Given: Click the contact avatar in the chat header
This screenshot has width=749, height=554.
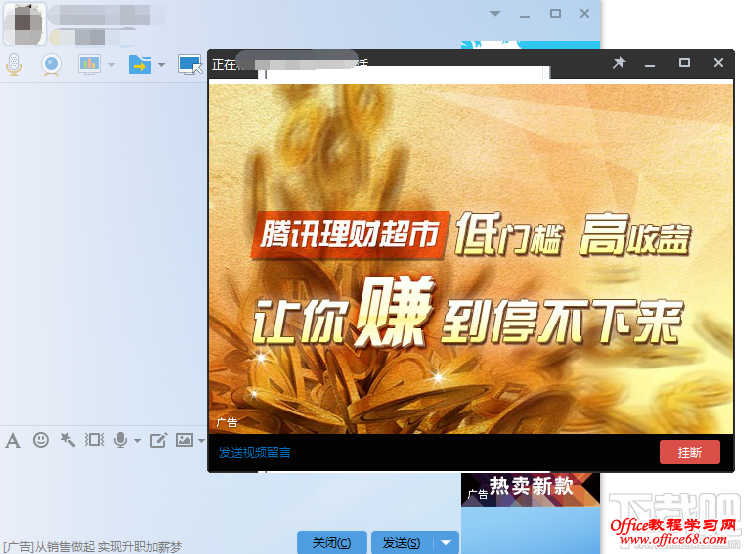Looking at the screenshot, I should (25, 24).
